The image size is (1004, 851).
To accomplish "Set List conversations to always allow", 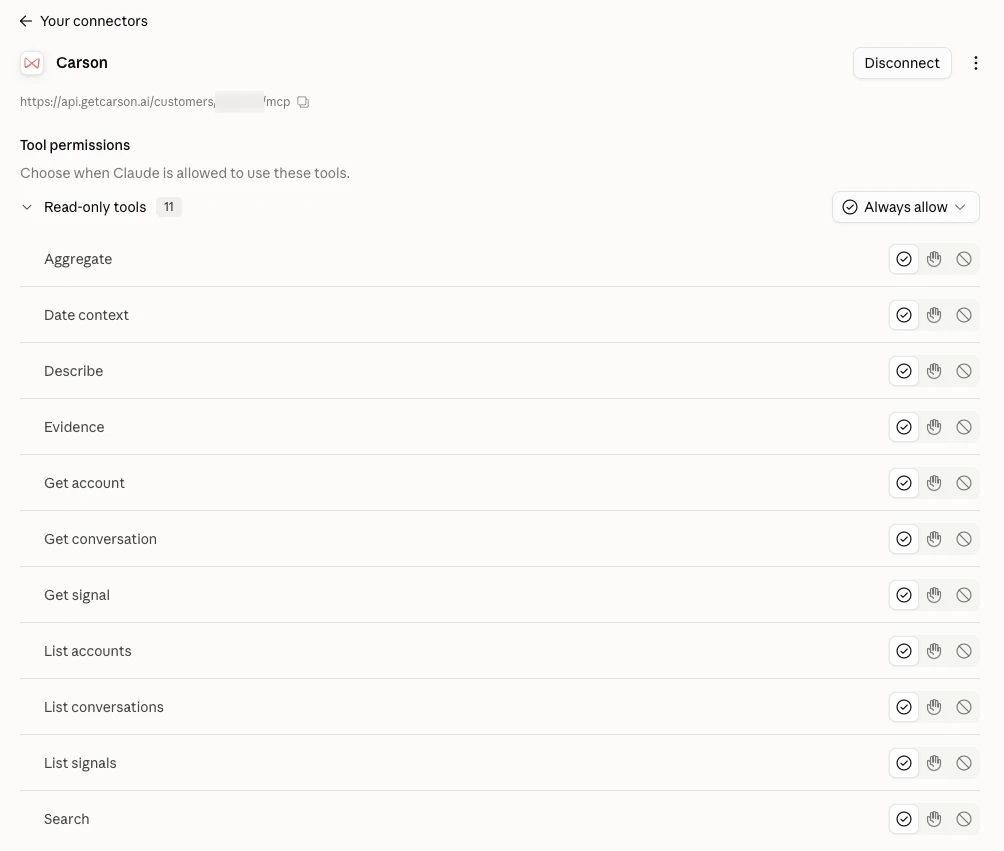I will pos(903,707).
